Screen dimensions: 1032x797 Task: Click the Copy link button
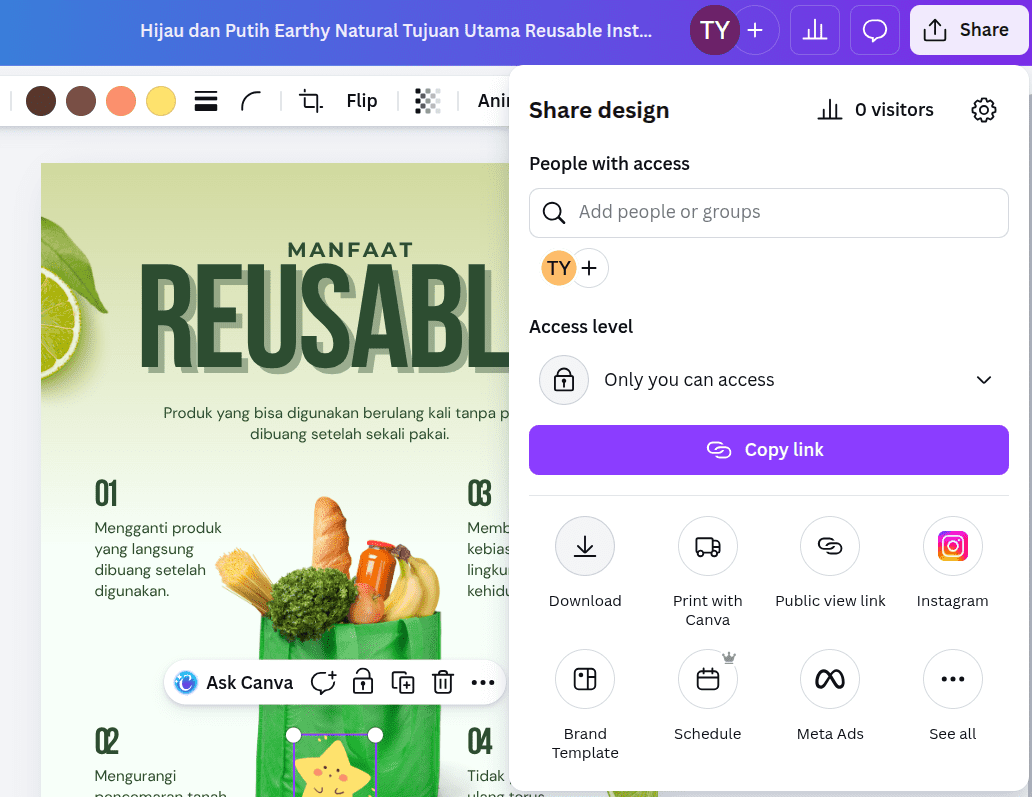tap(768, 450)
